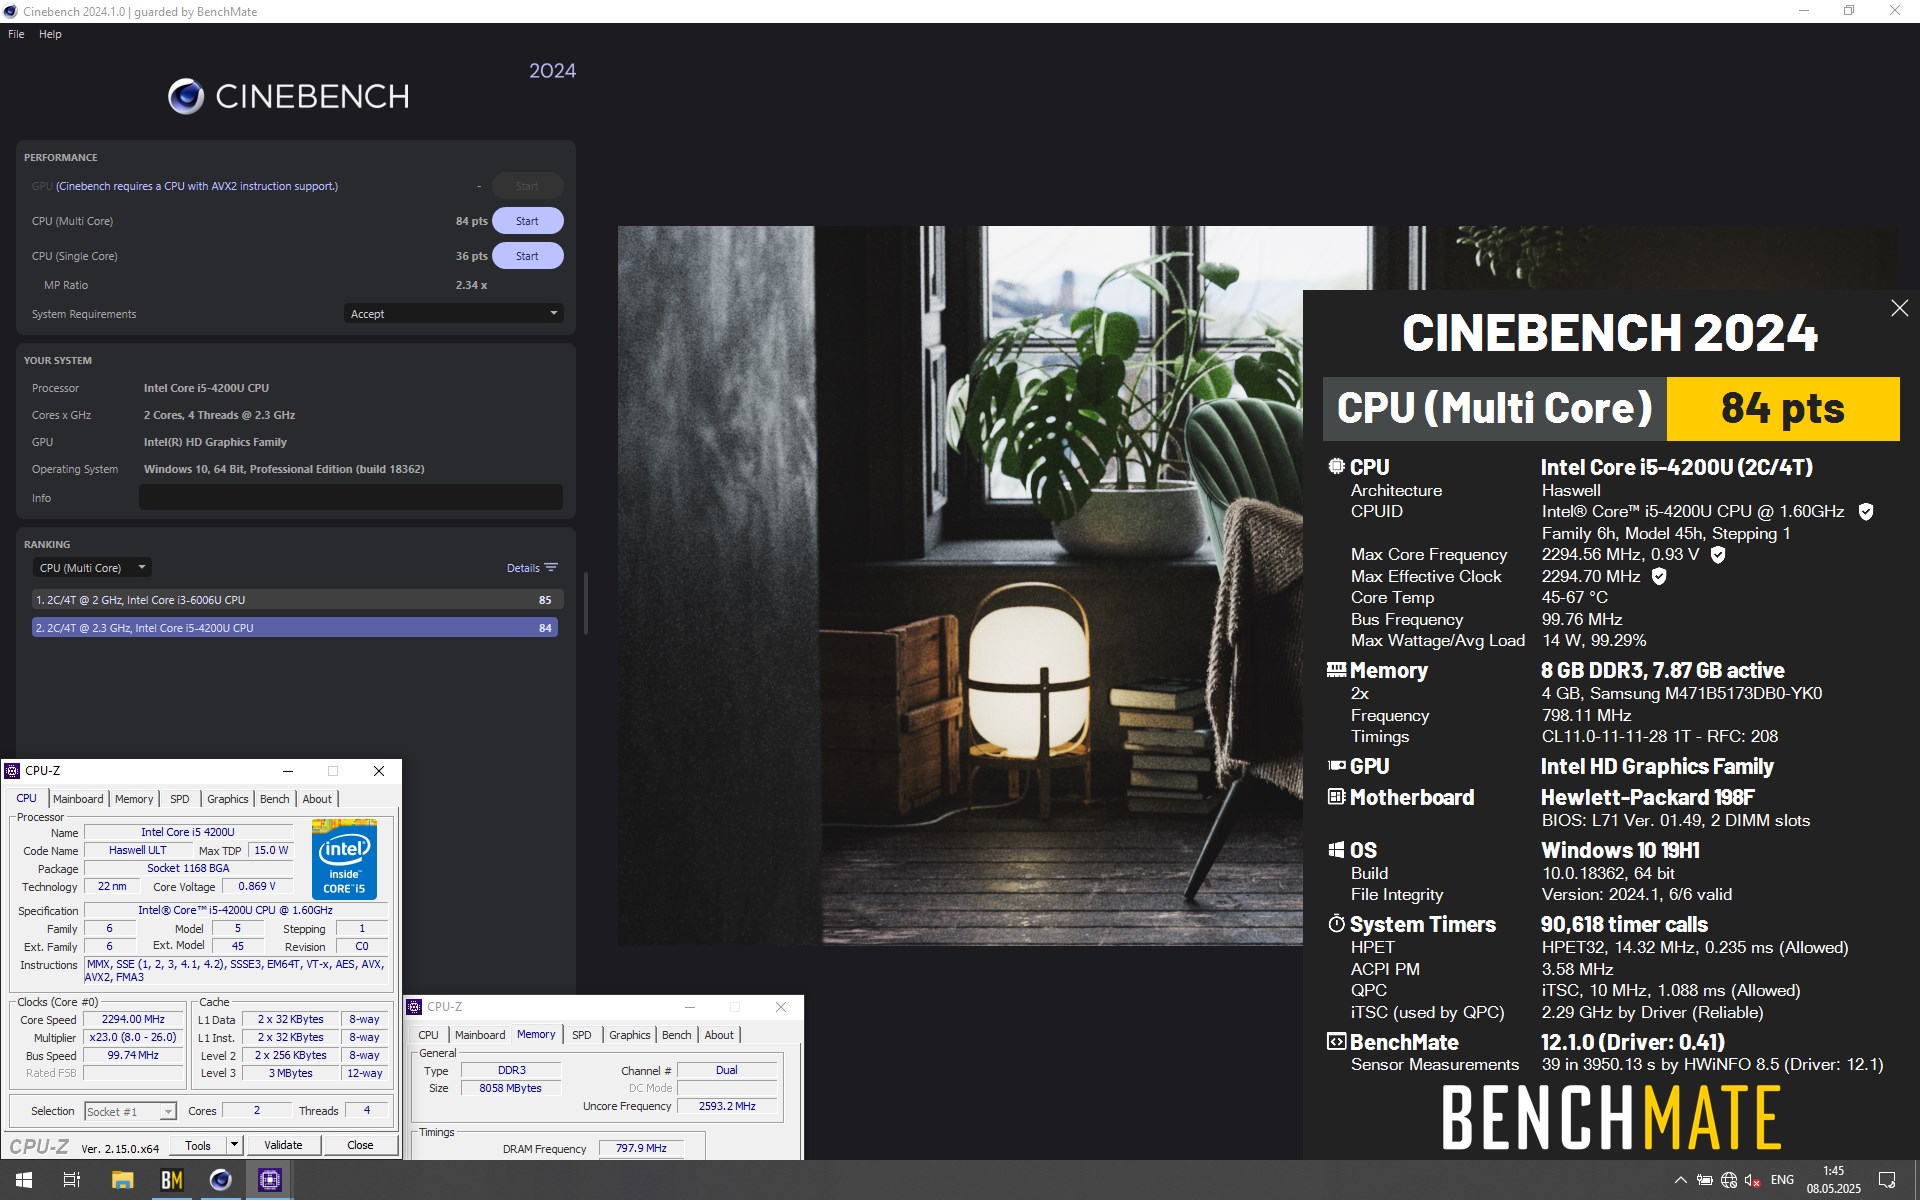Click the Cinebench taskbar icon
Screen dimensions: 1920x1200
(221, 1180)
